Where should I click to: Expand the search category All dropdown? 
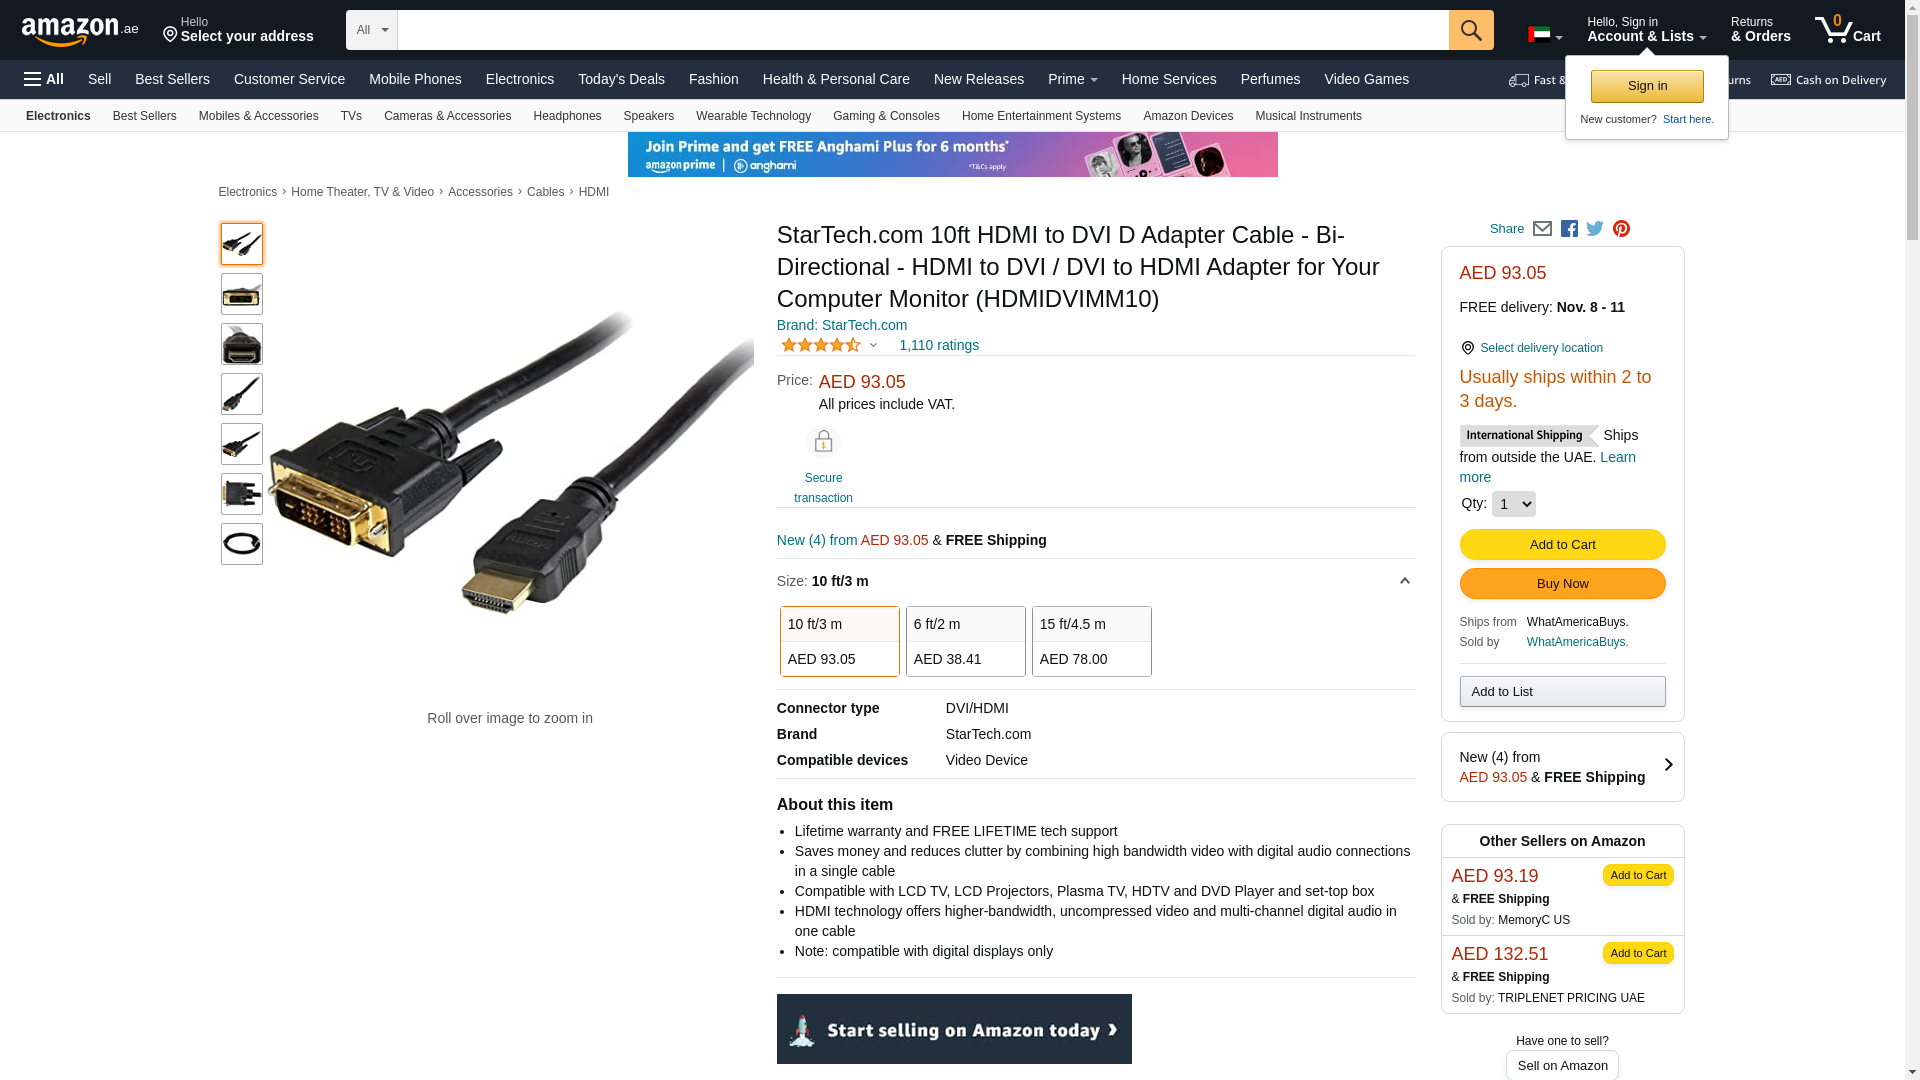tap(371, 30)
